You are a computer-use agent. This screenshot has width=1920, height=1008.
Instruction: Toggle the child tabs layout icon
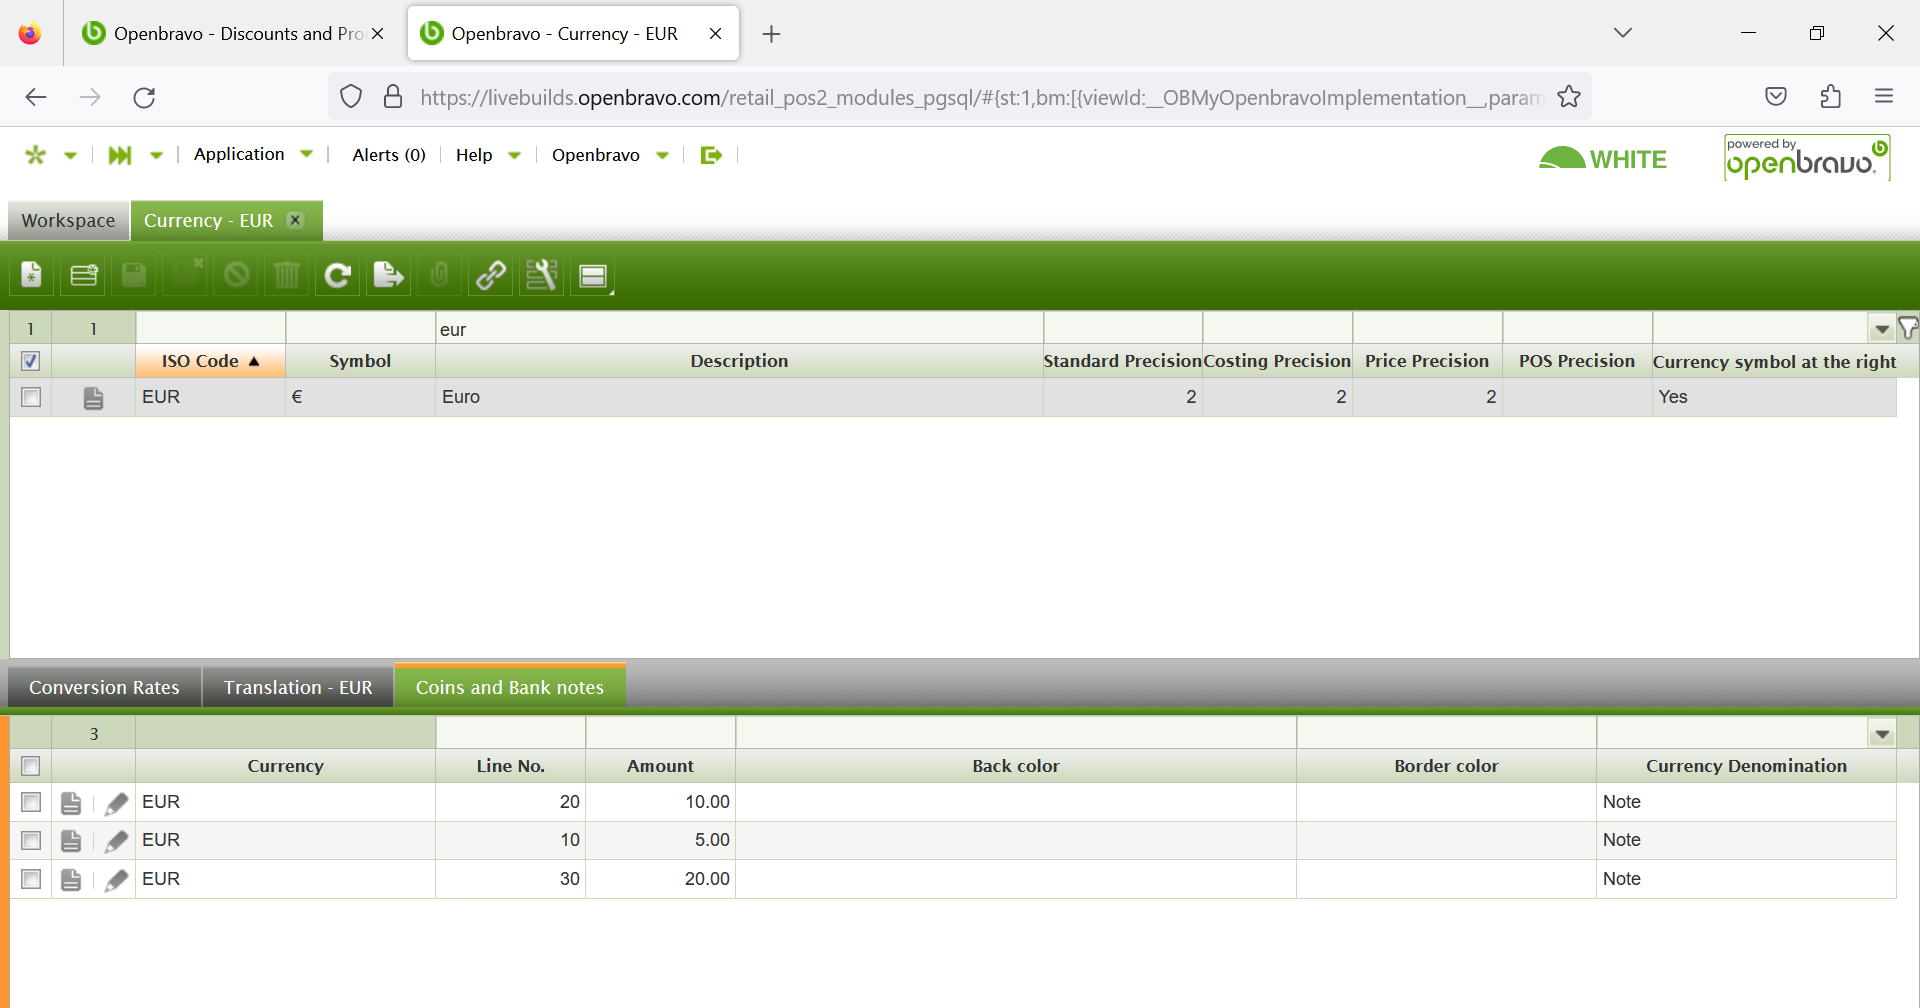coord(593,275)
